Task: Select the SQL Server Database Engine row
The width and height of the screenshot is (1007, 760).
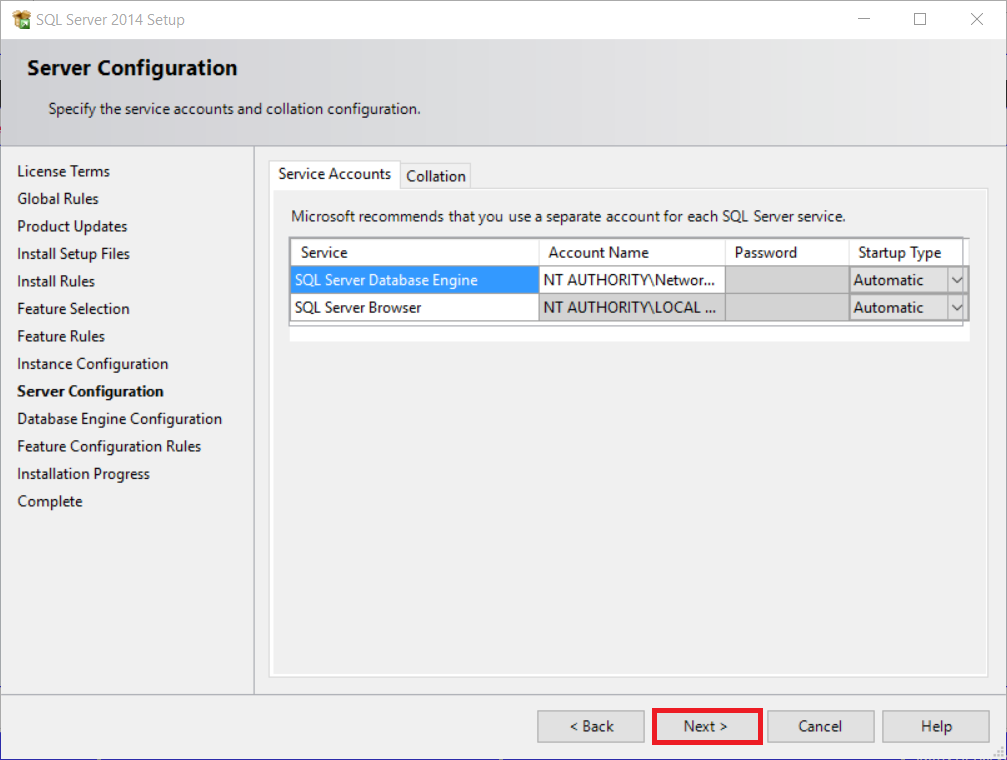Action: tap(414, 280)
